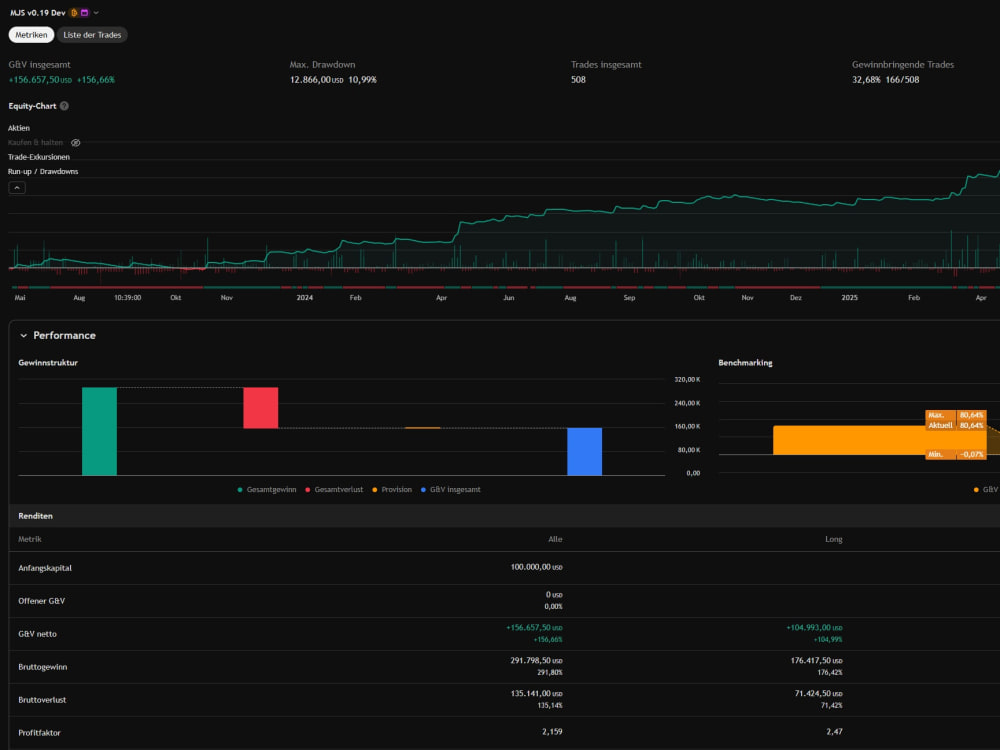Click the red Gesamtverlust bar
Screen dimensions: 1000x750
261,408
